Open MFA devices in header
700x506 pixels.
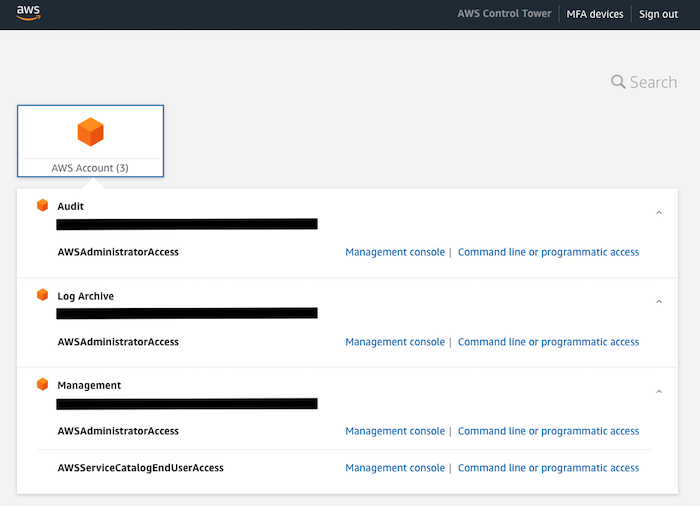[x=595, y=14]
